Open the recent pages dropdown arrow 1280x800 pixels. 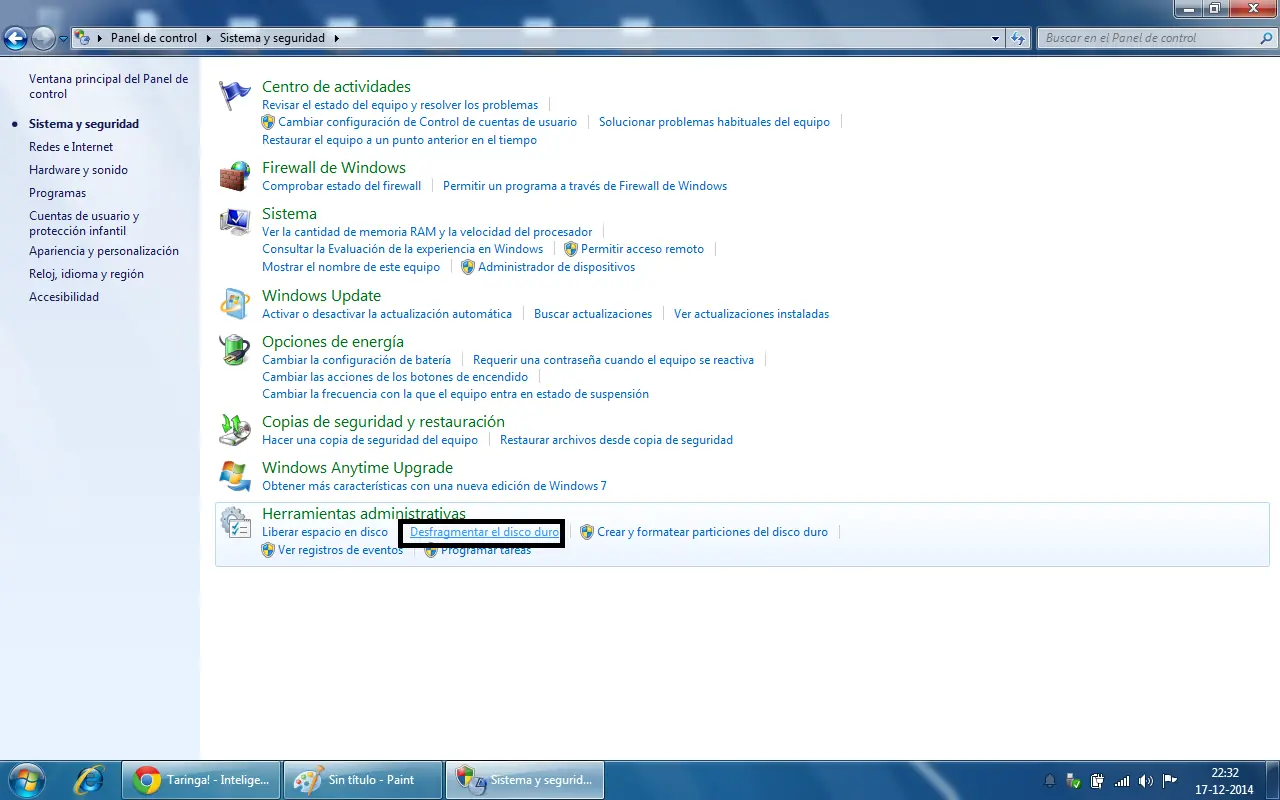64,39
